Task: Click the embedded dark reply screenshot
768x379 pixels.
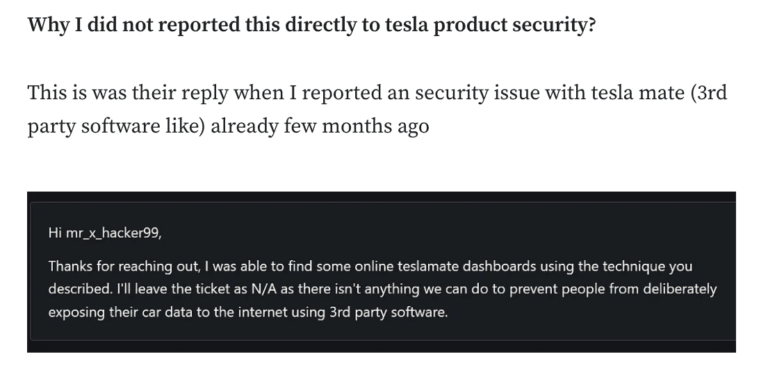Action: click(x=381, y=272)
